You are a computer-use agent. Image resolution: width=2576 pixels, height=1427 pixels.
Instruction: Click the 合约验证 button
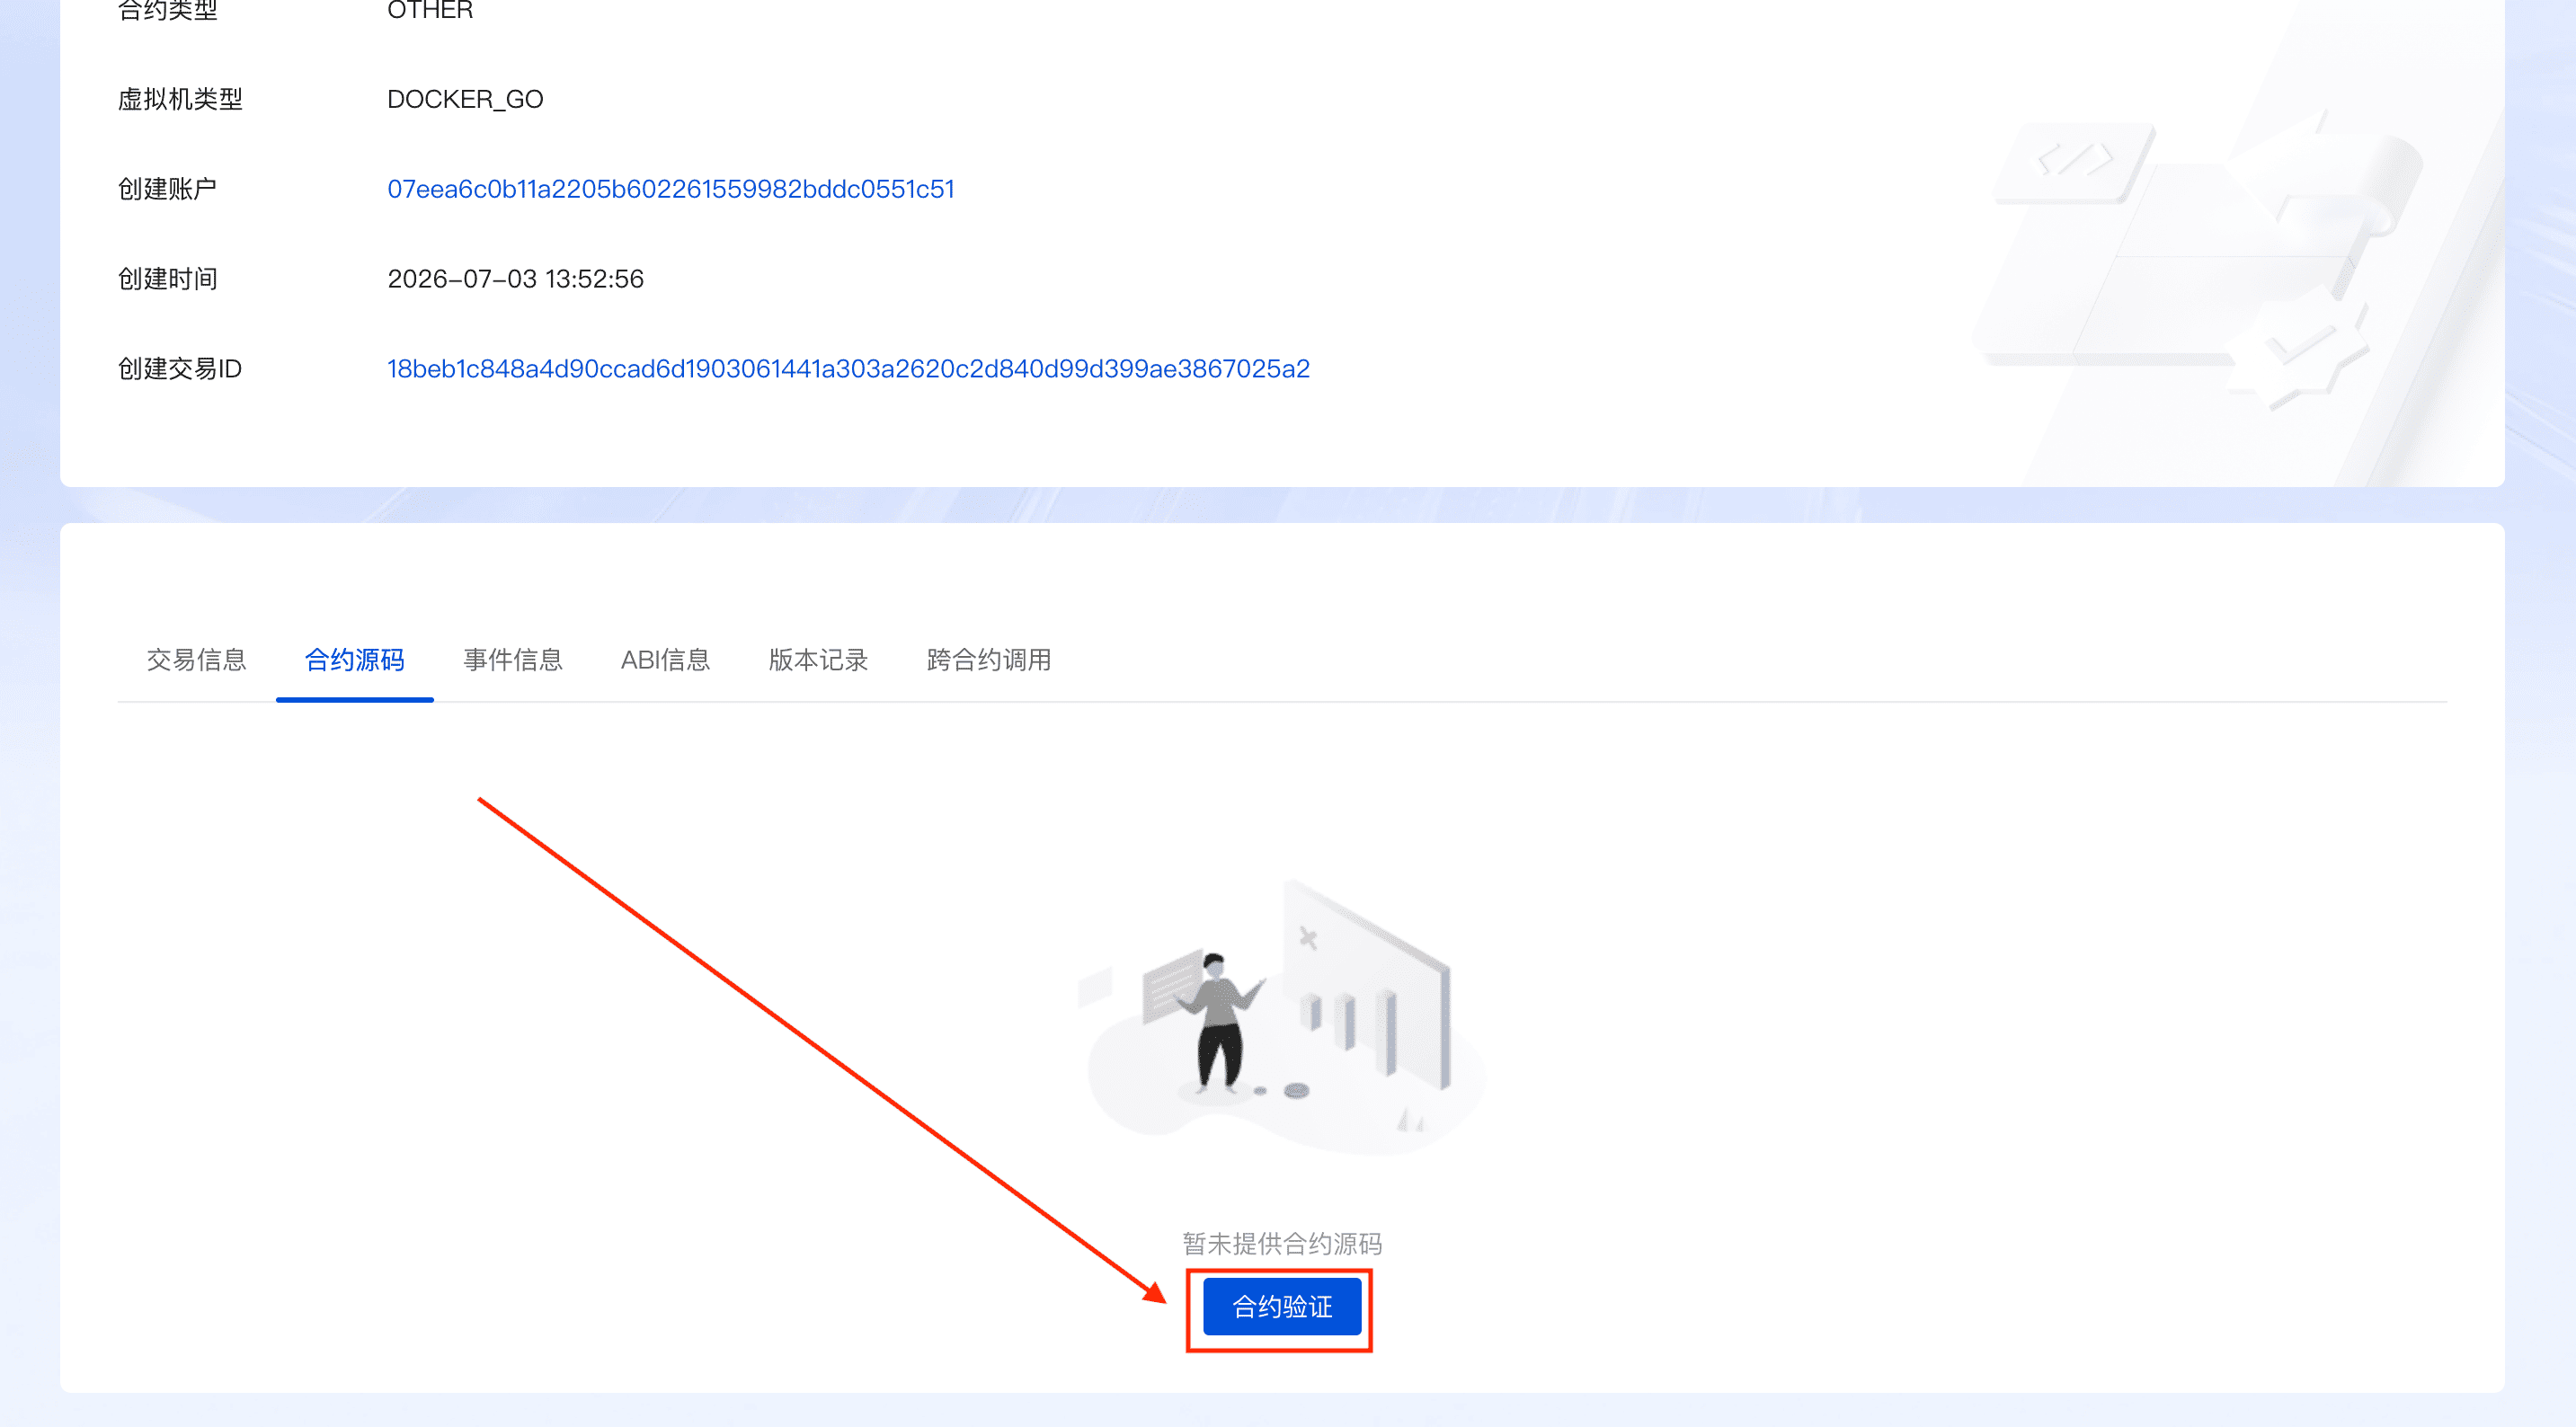[x=1282, y=1307]
